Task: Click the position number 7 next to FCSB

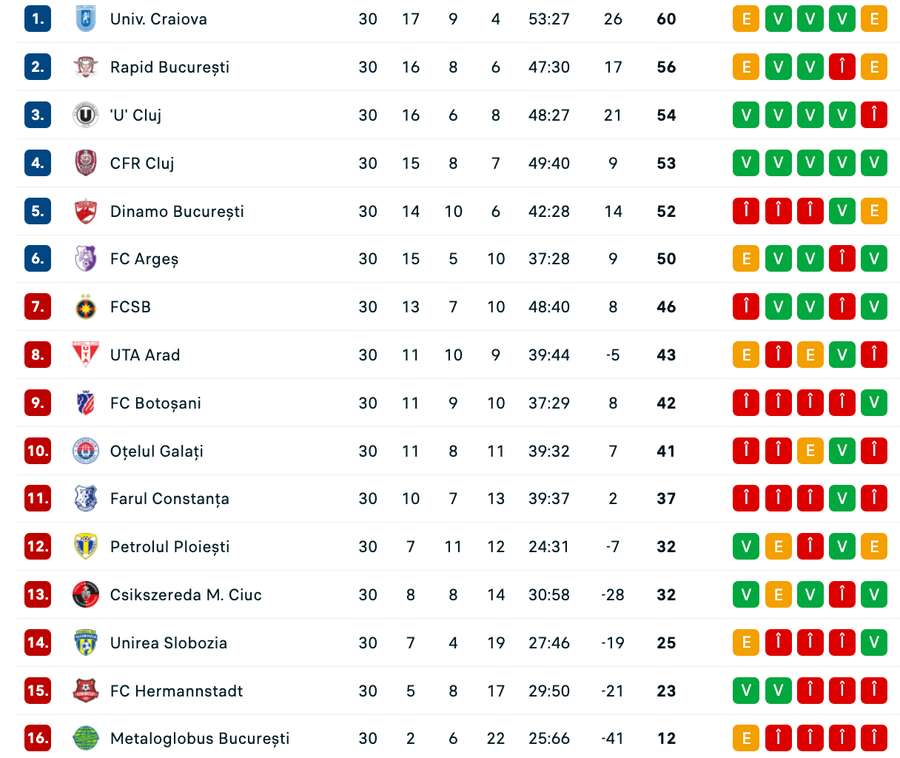Action: (x=37, y=307)
